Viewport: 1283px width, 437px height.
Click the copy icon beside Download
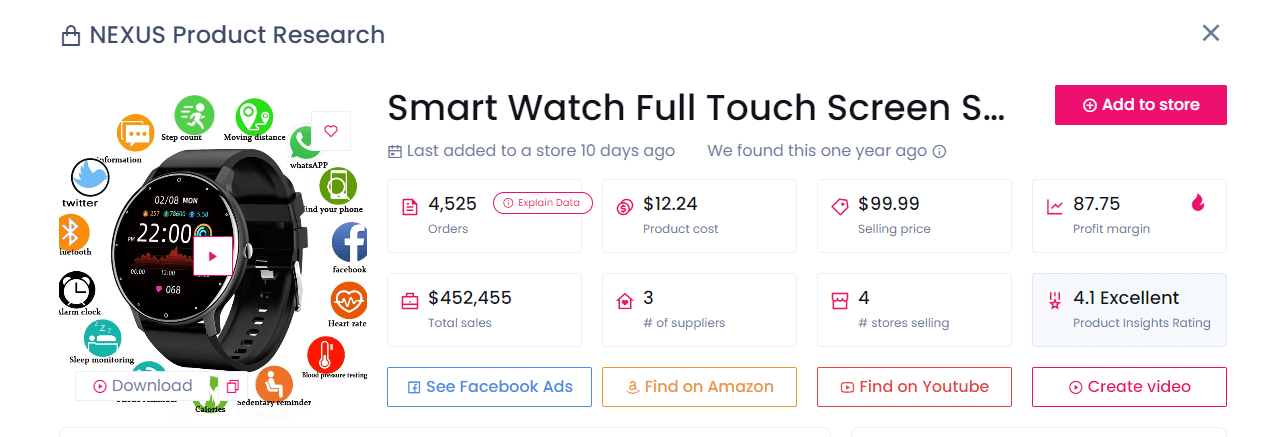(232, 386)
